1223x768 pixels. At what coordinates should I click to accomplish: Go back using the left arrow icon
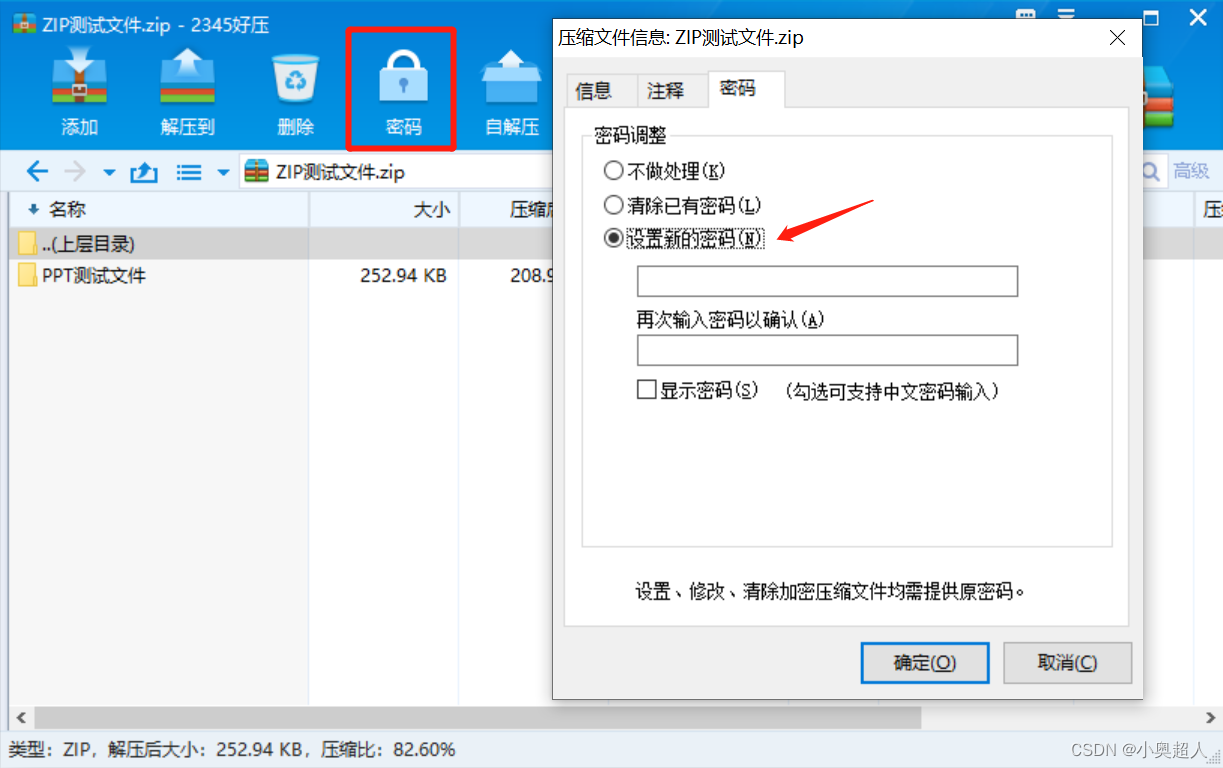pos(38,172)
